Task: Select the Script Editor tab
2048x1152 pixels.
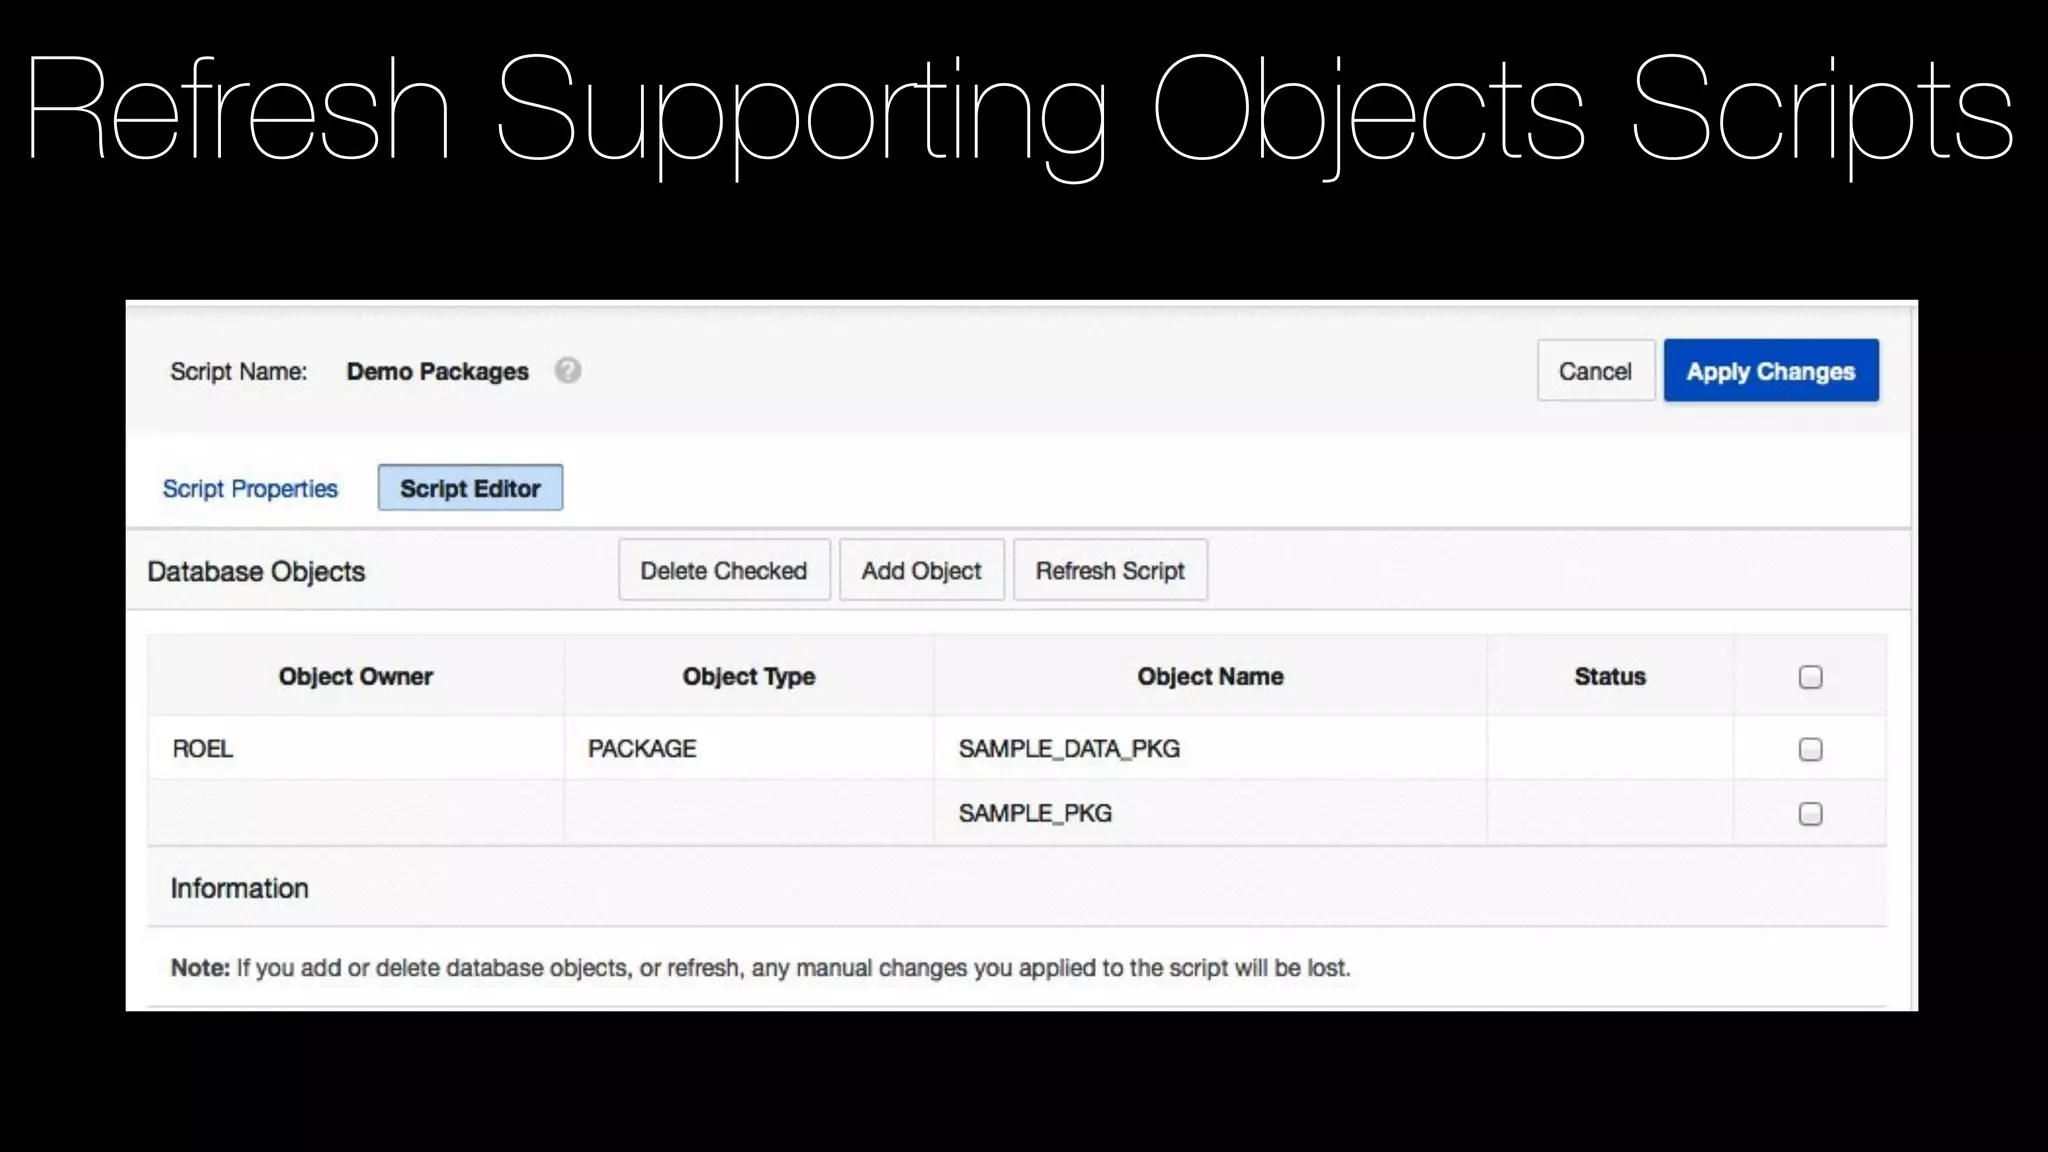Action: coord(470,488)
